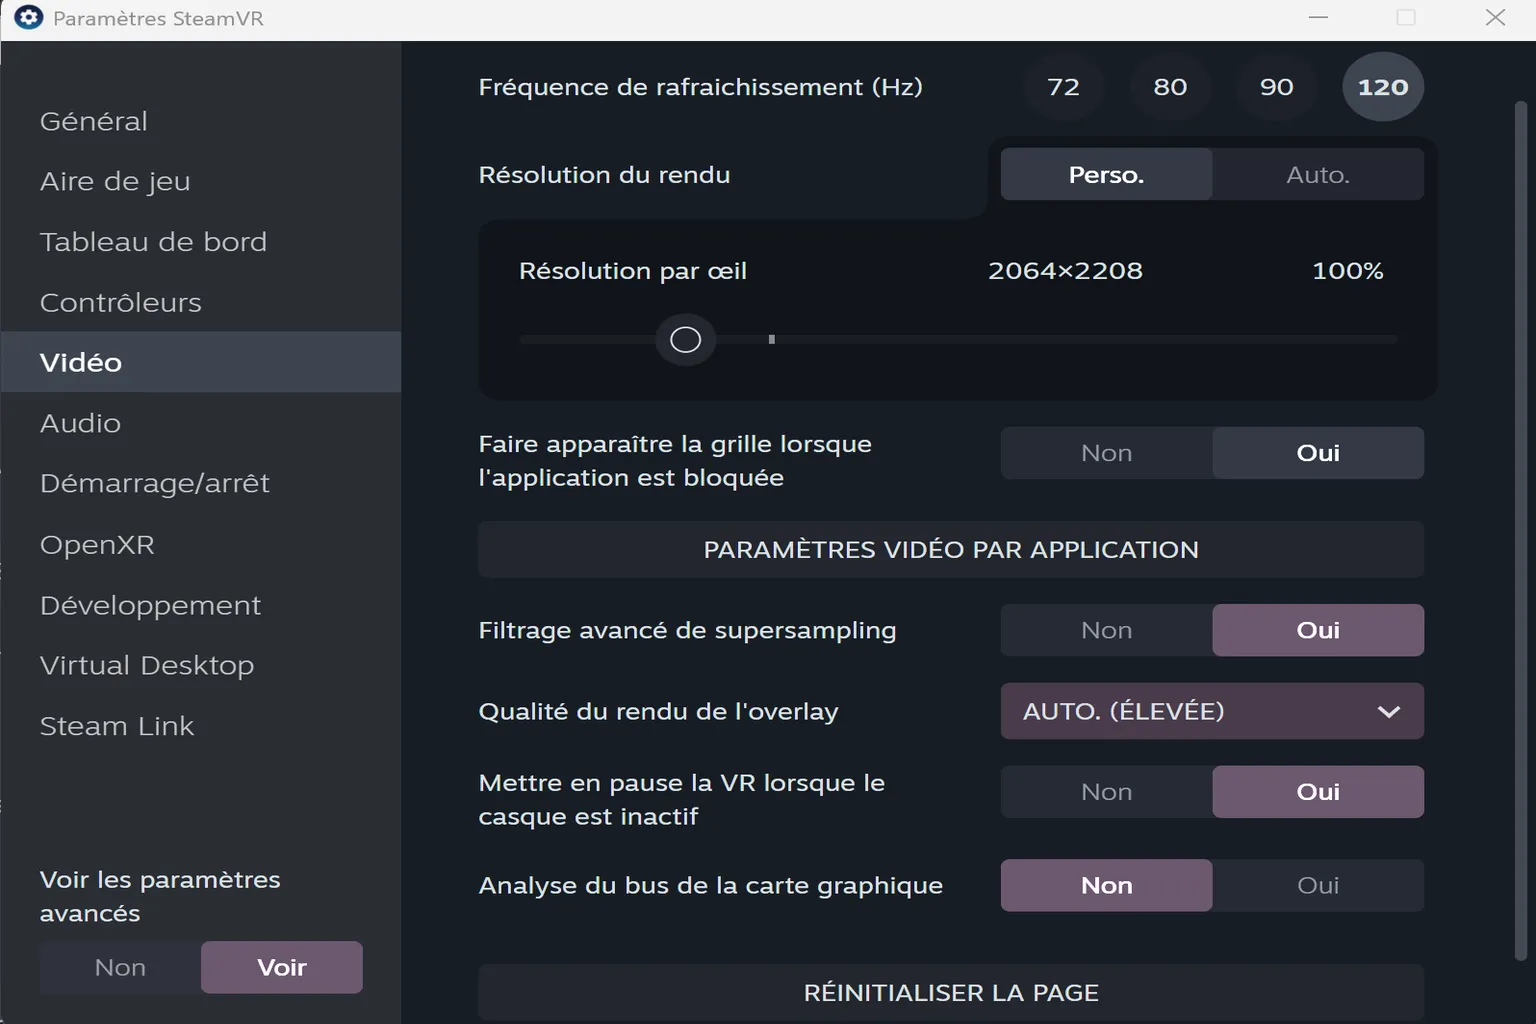
Task: Set graphics card bus analysis to Oui
Action: pos(1318,885)
